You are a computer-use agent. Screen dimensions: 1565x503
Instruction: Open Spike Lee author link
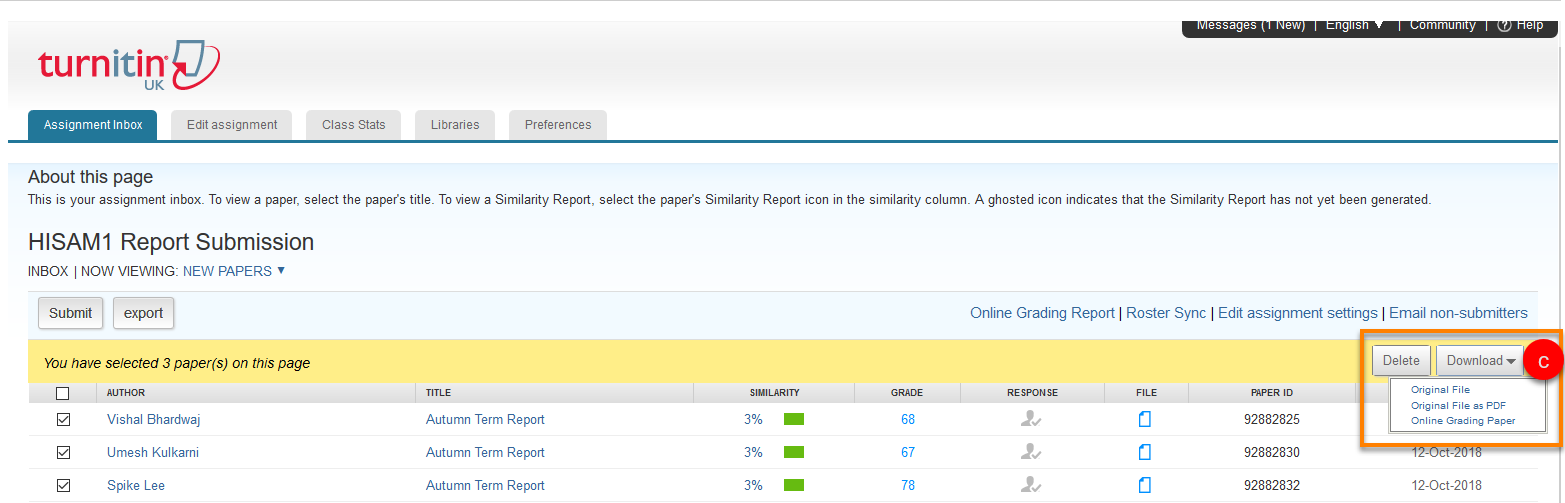coord(136,485)
